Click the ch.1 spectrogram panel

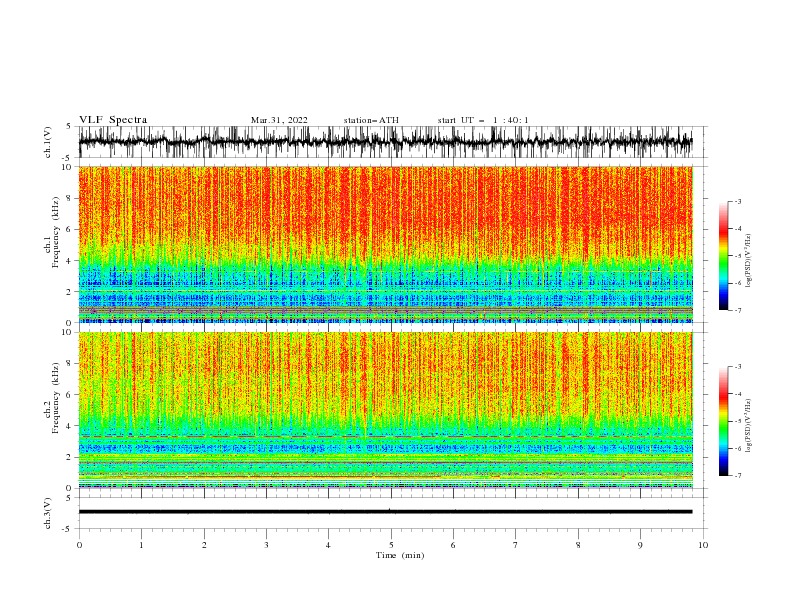(386, 244)
